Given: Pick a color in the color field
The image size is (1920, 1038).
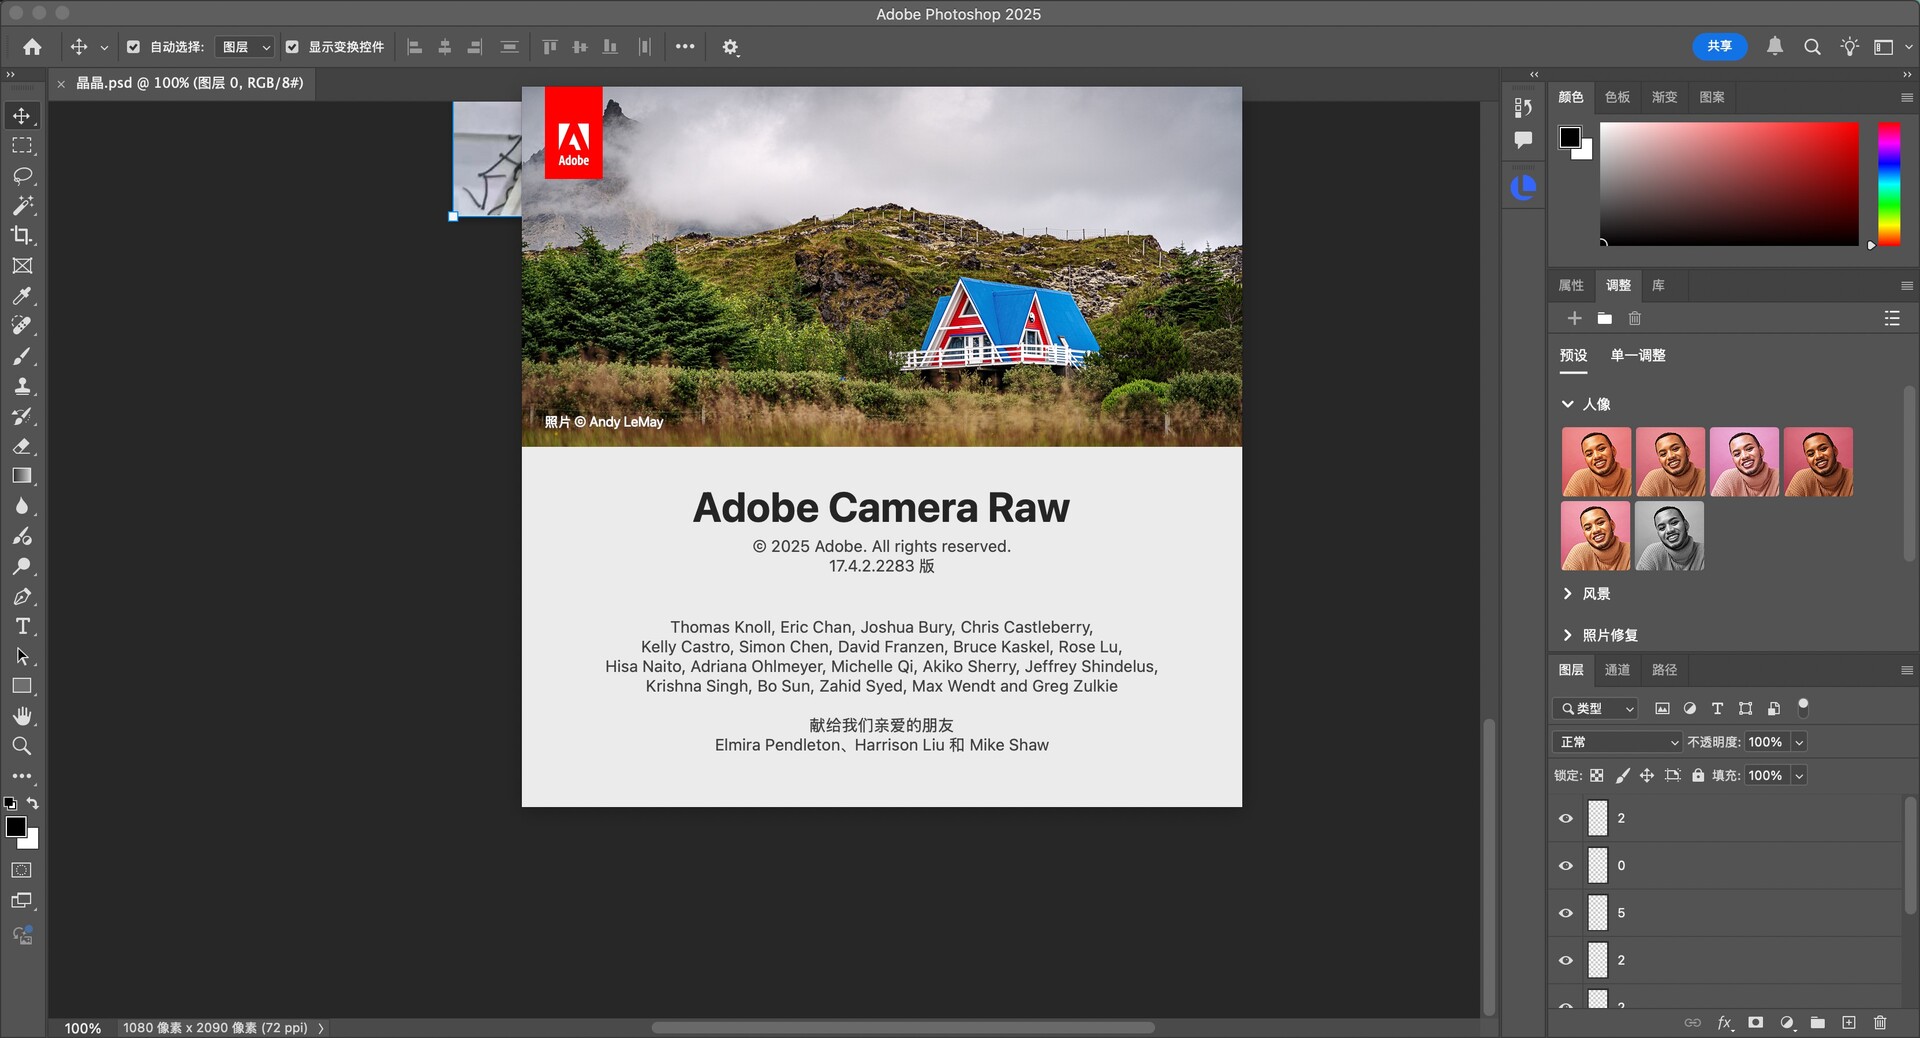Looking at the screenshot, I should tap(1729, 184).
